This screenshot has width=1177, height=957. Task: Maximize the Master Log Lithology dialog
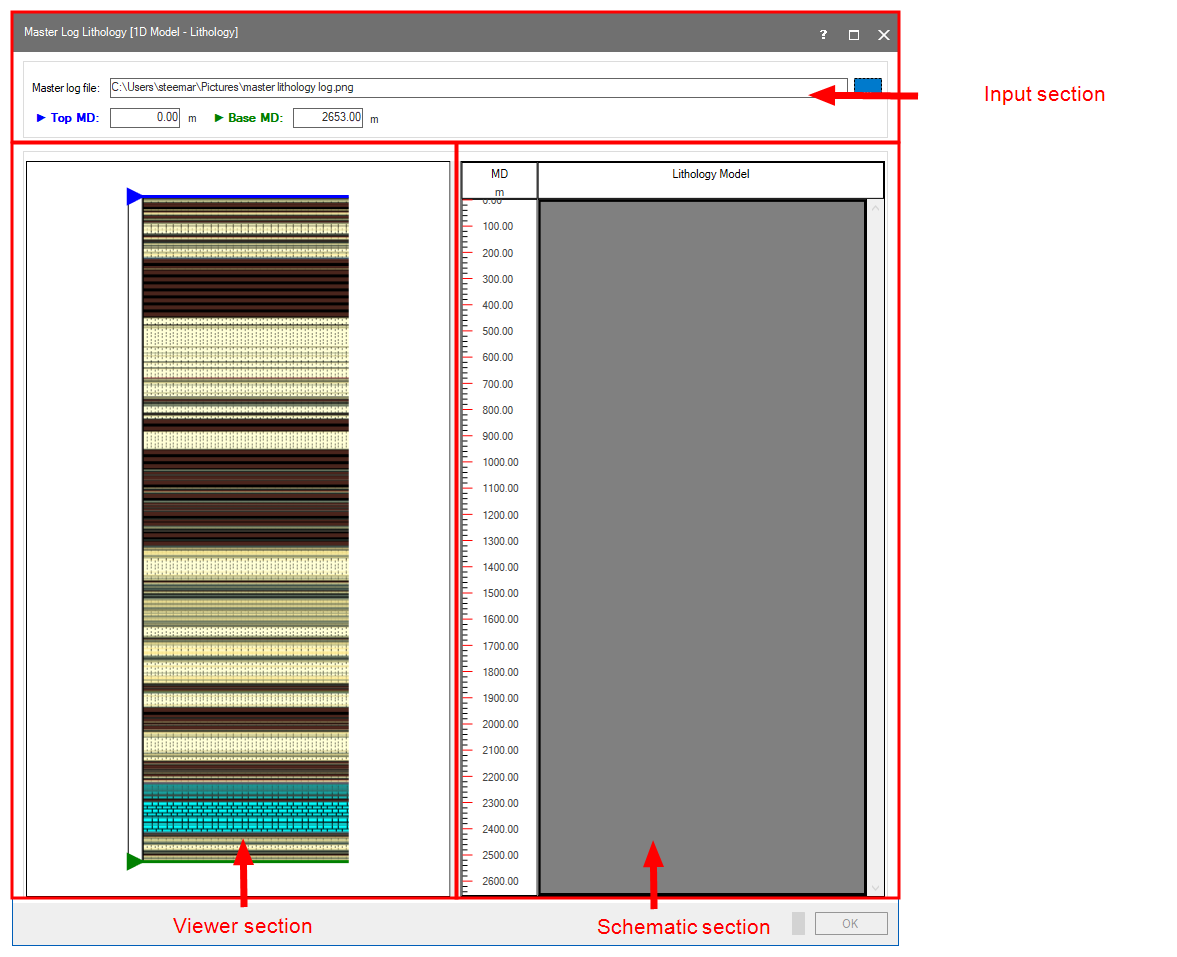(x=854, y=34)
